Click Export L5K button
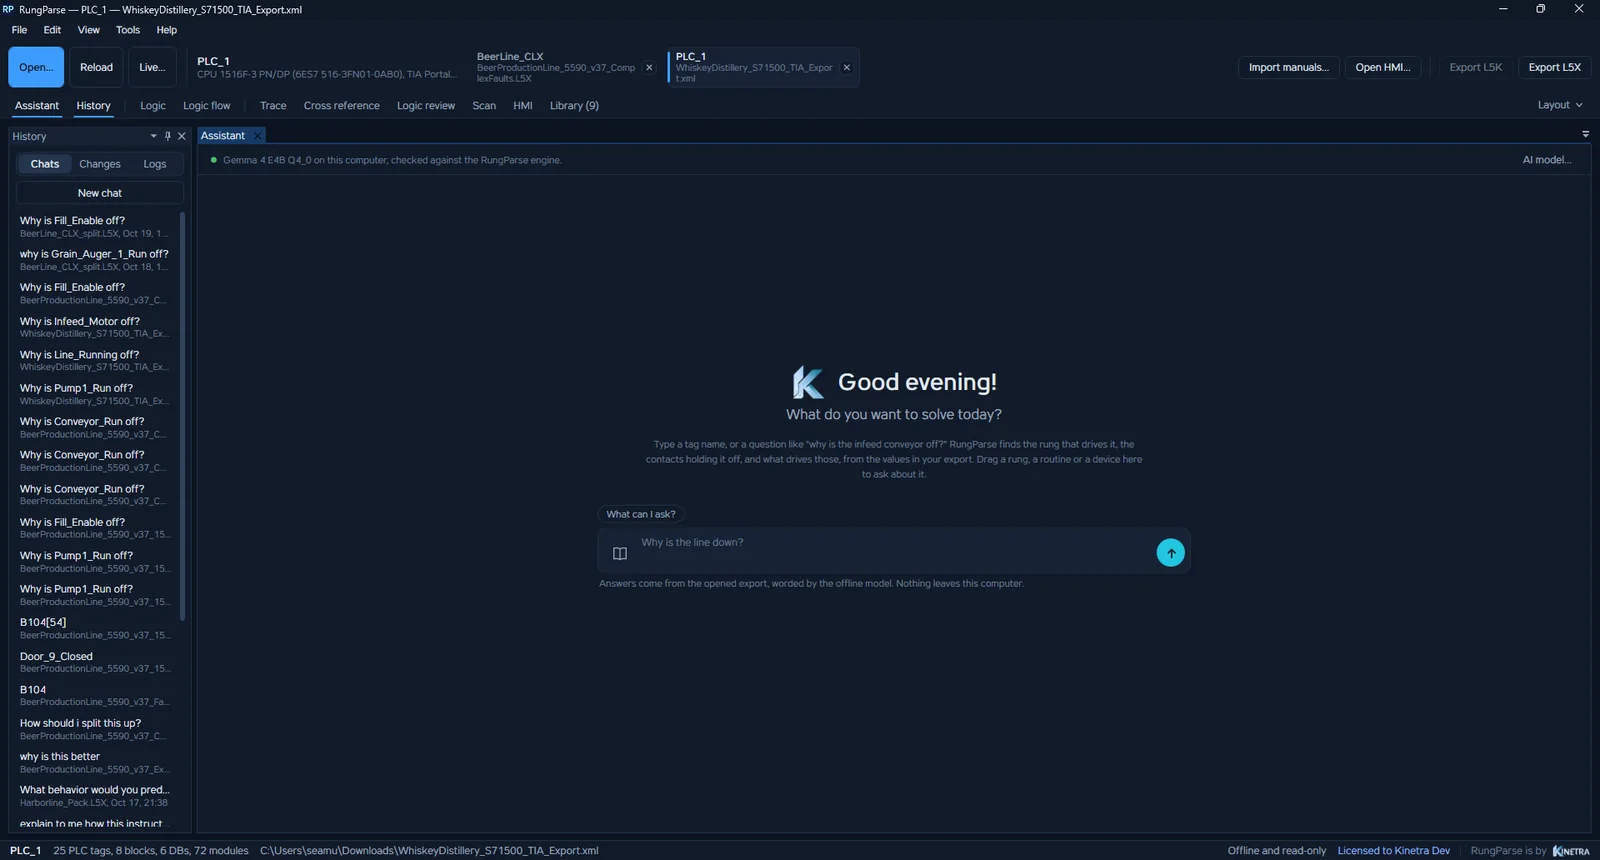Image resolution: width=1600 pixels, height=860 pixels. click(1476, 67)
